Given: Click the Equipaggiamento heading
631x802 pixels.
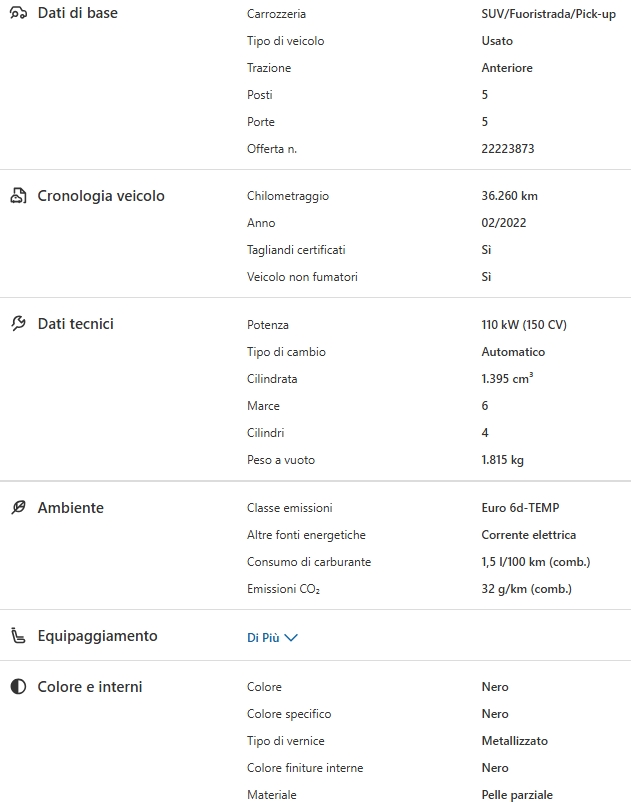Looking at the screenshot, I should point(97,636).
